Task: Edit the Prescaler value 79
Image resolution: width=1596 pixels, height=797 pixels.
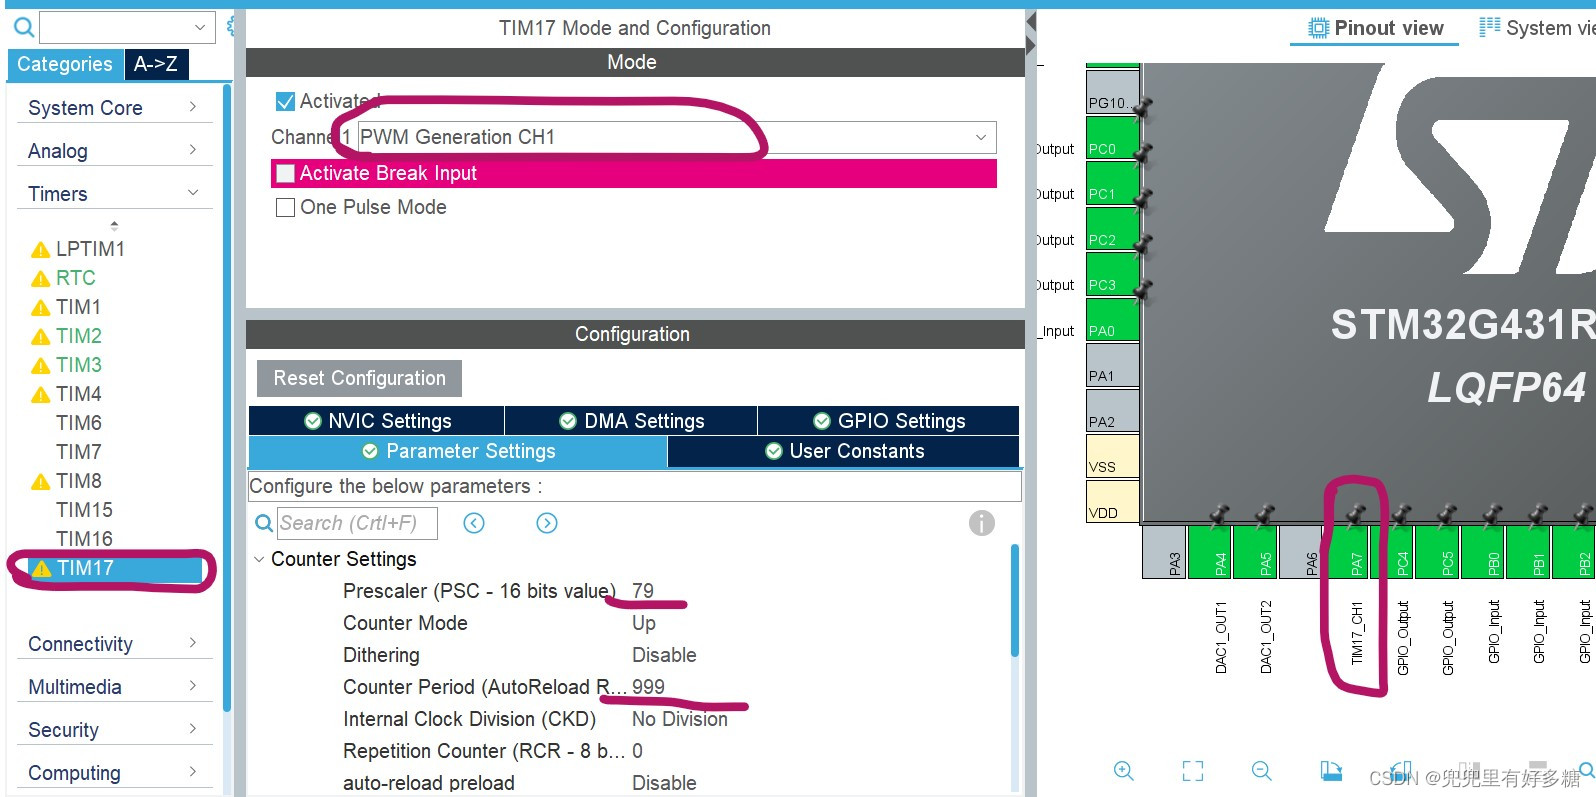Action: point(643,591)
